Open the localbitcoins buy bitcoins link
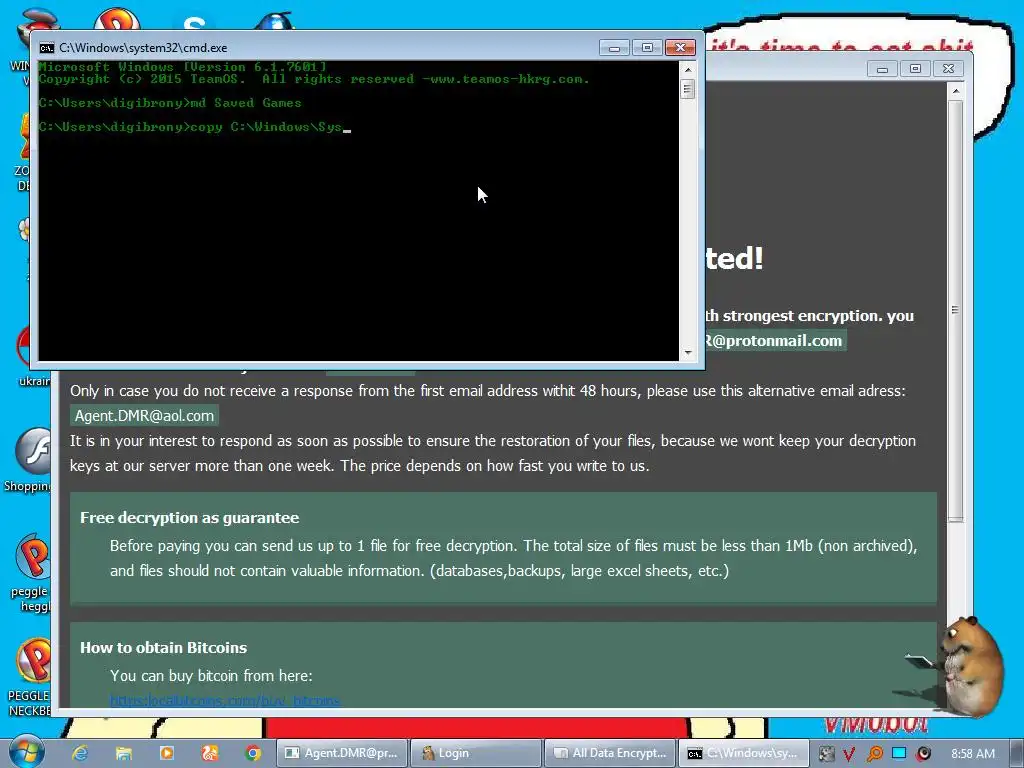The width and height of the screenshot is (1024, 768). click(x=225, y=701)
